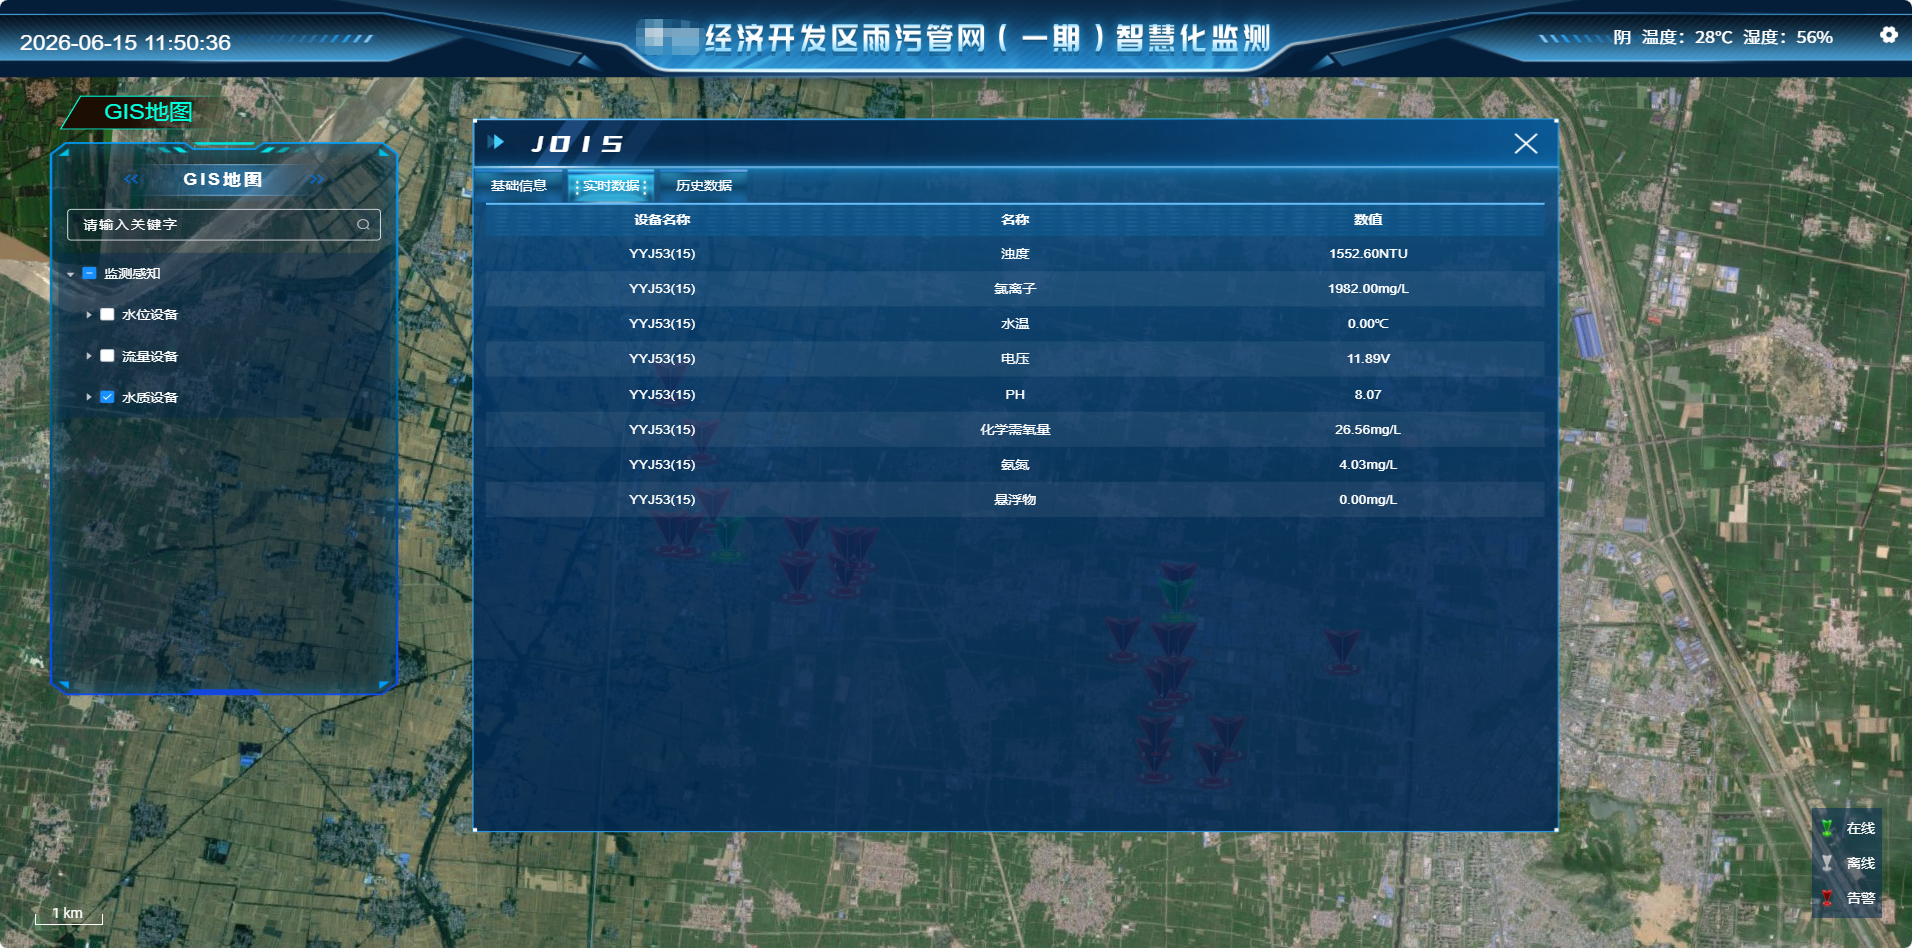Click the 8.07 PH value
The height and width of the screenshot is (948, 1912).
(1368, 395)
